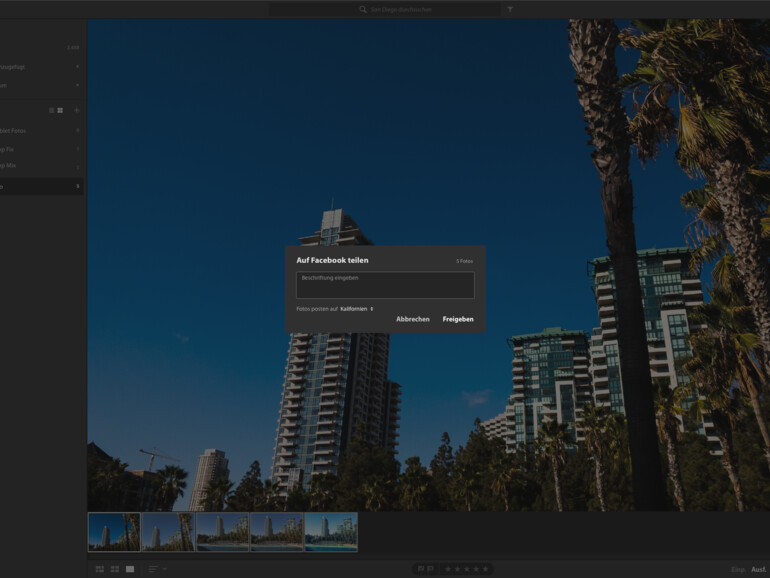Screen dimensions: 770x578
Task: Open the sort order dropdown in bottom toolbar
Action: [x=158, y=569]
